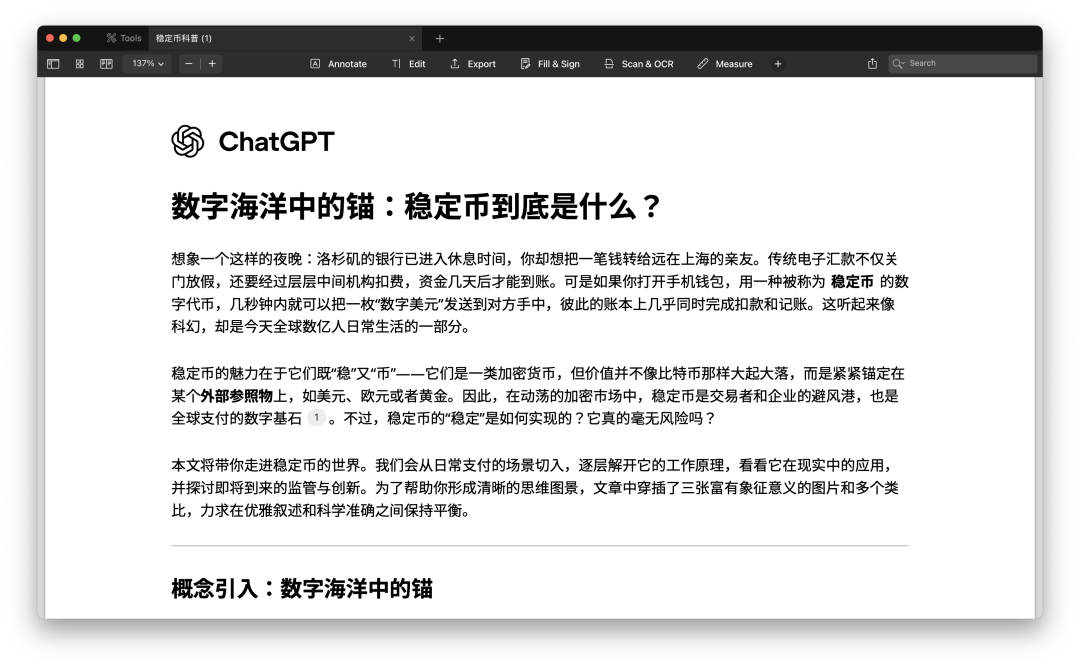Open the Export option
The image size is (1080, 668).
pyautogui.click(x=472, y=64)
